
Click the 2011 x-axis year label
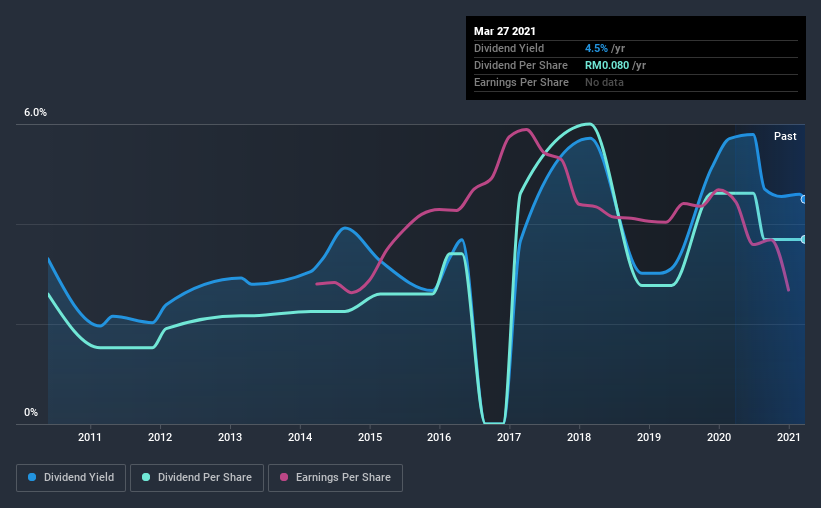coord(90,437)
